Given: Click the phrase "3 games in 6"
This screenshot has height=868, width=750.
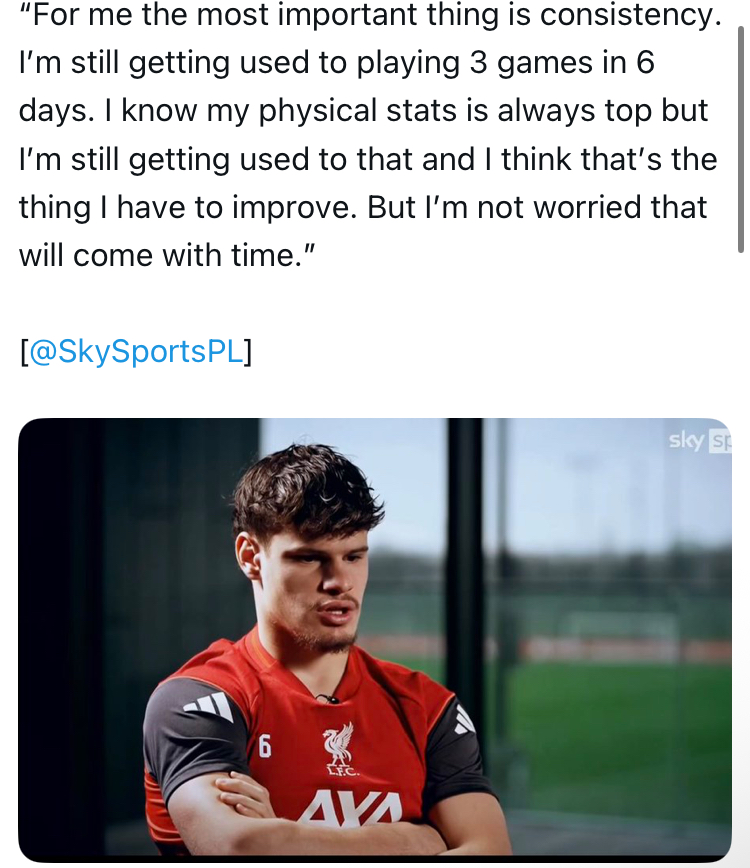Looking at the screenshot, I should [562, 63].
